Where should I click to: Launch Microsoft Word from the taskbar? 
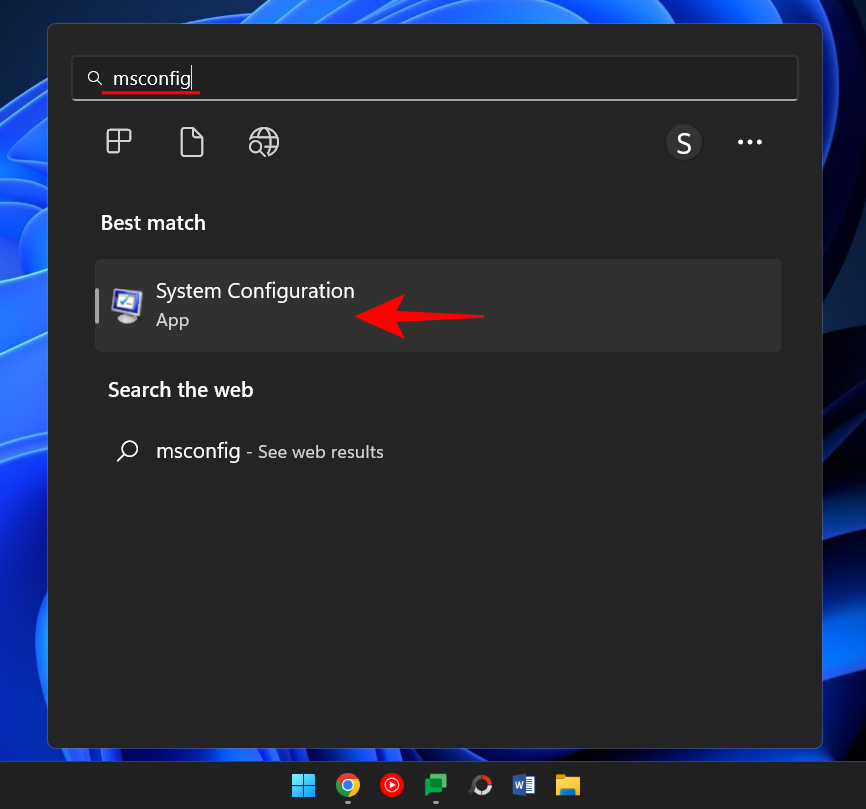[523, 785]
